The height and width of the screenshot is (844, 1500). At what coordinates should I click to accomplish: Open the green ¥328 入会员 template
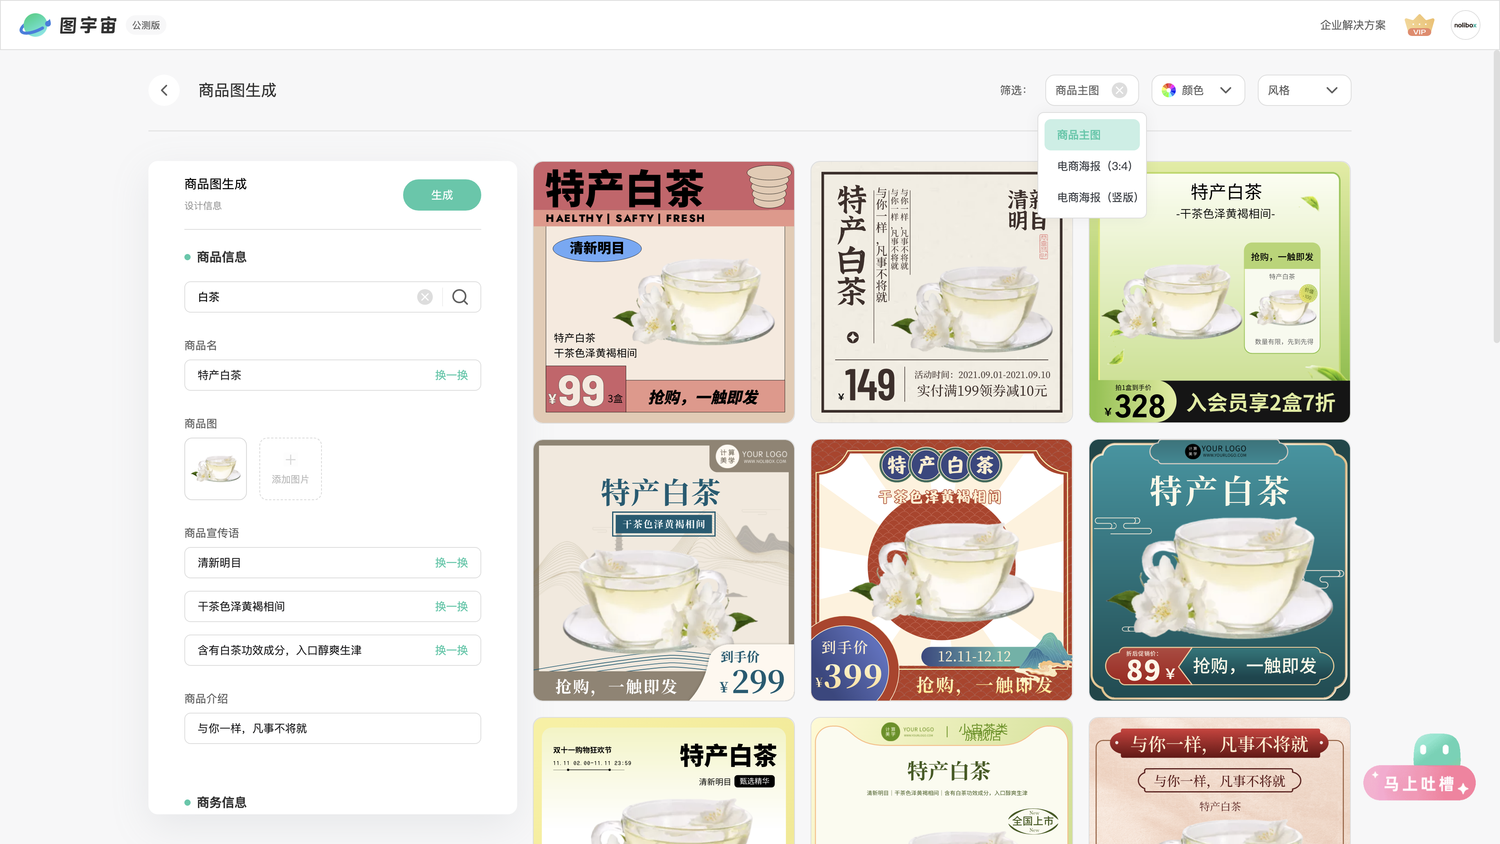(x=1219, y=292)
